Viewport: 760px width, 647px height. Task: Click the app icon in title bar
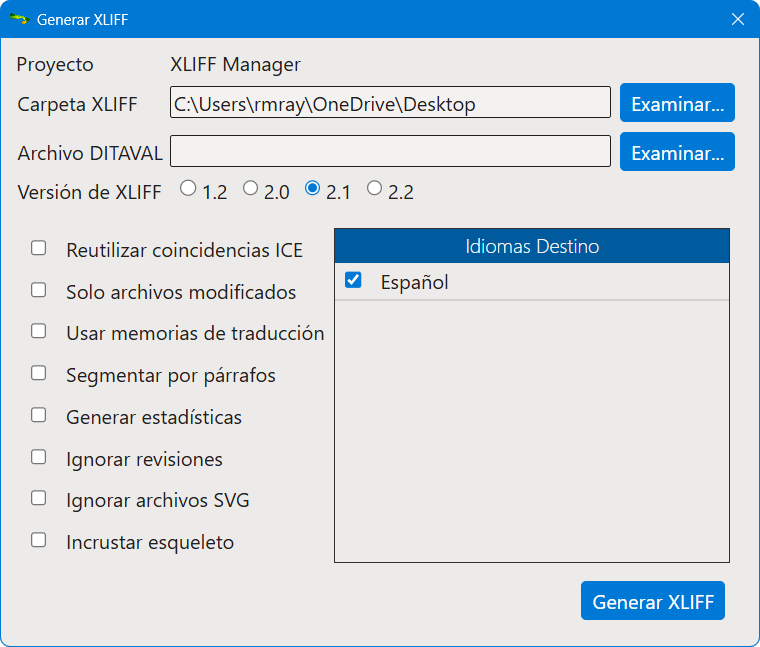19,19
